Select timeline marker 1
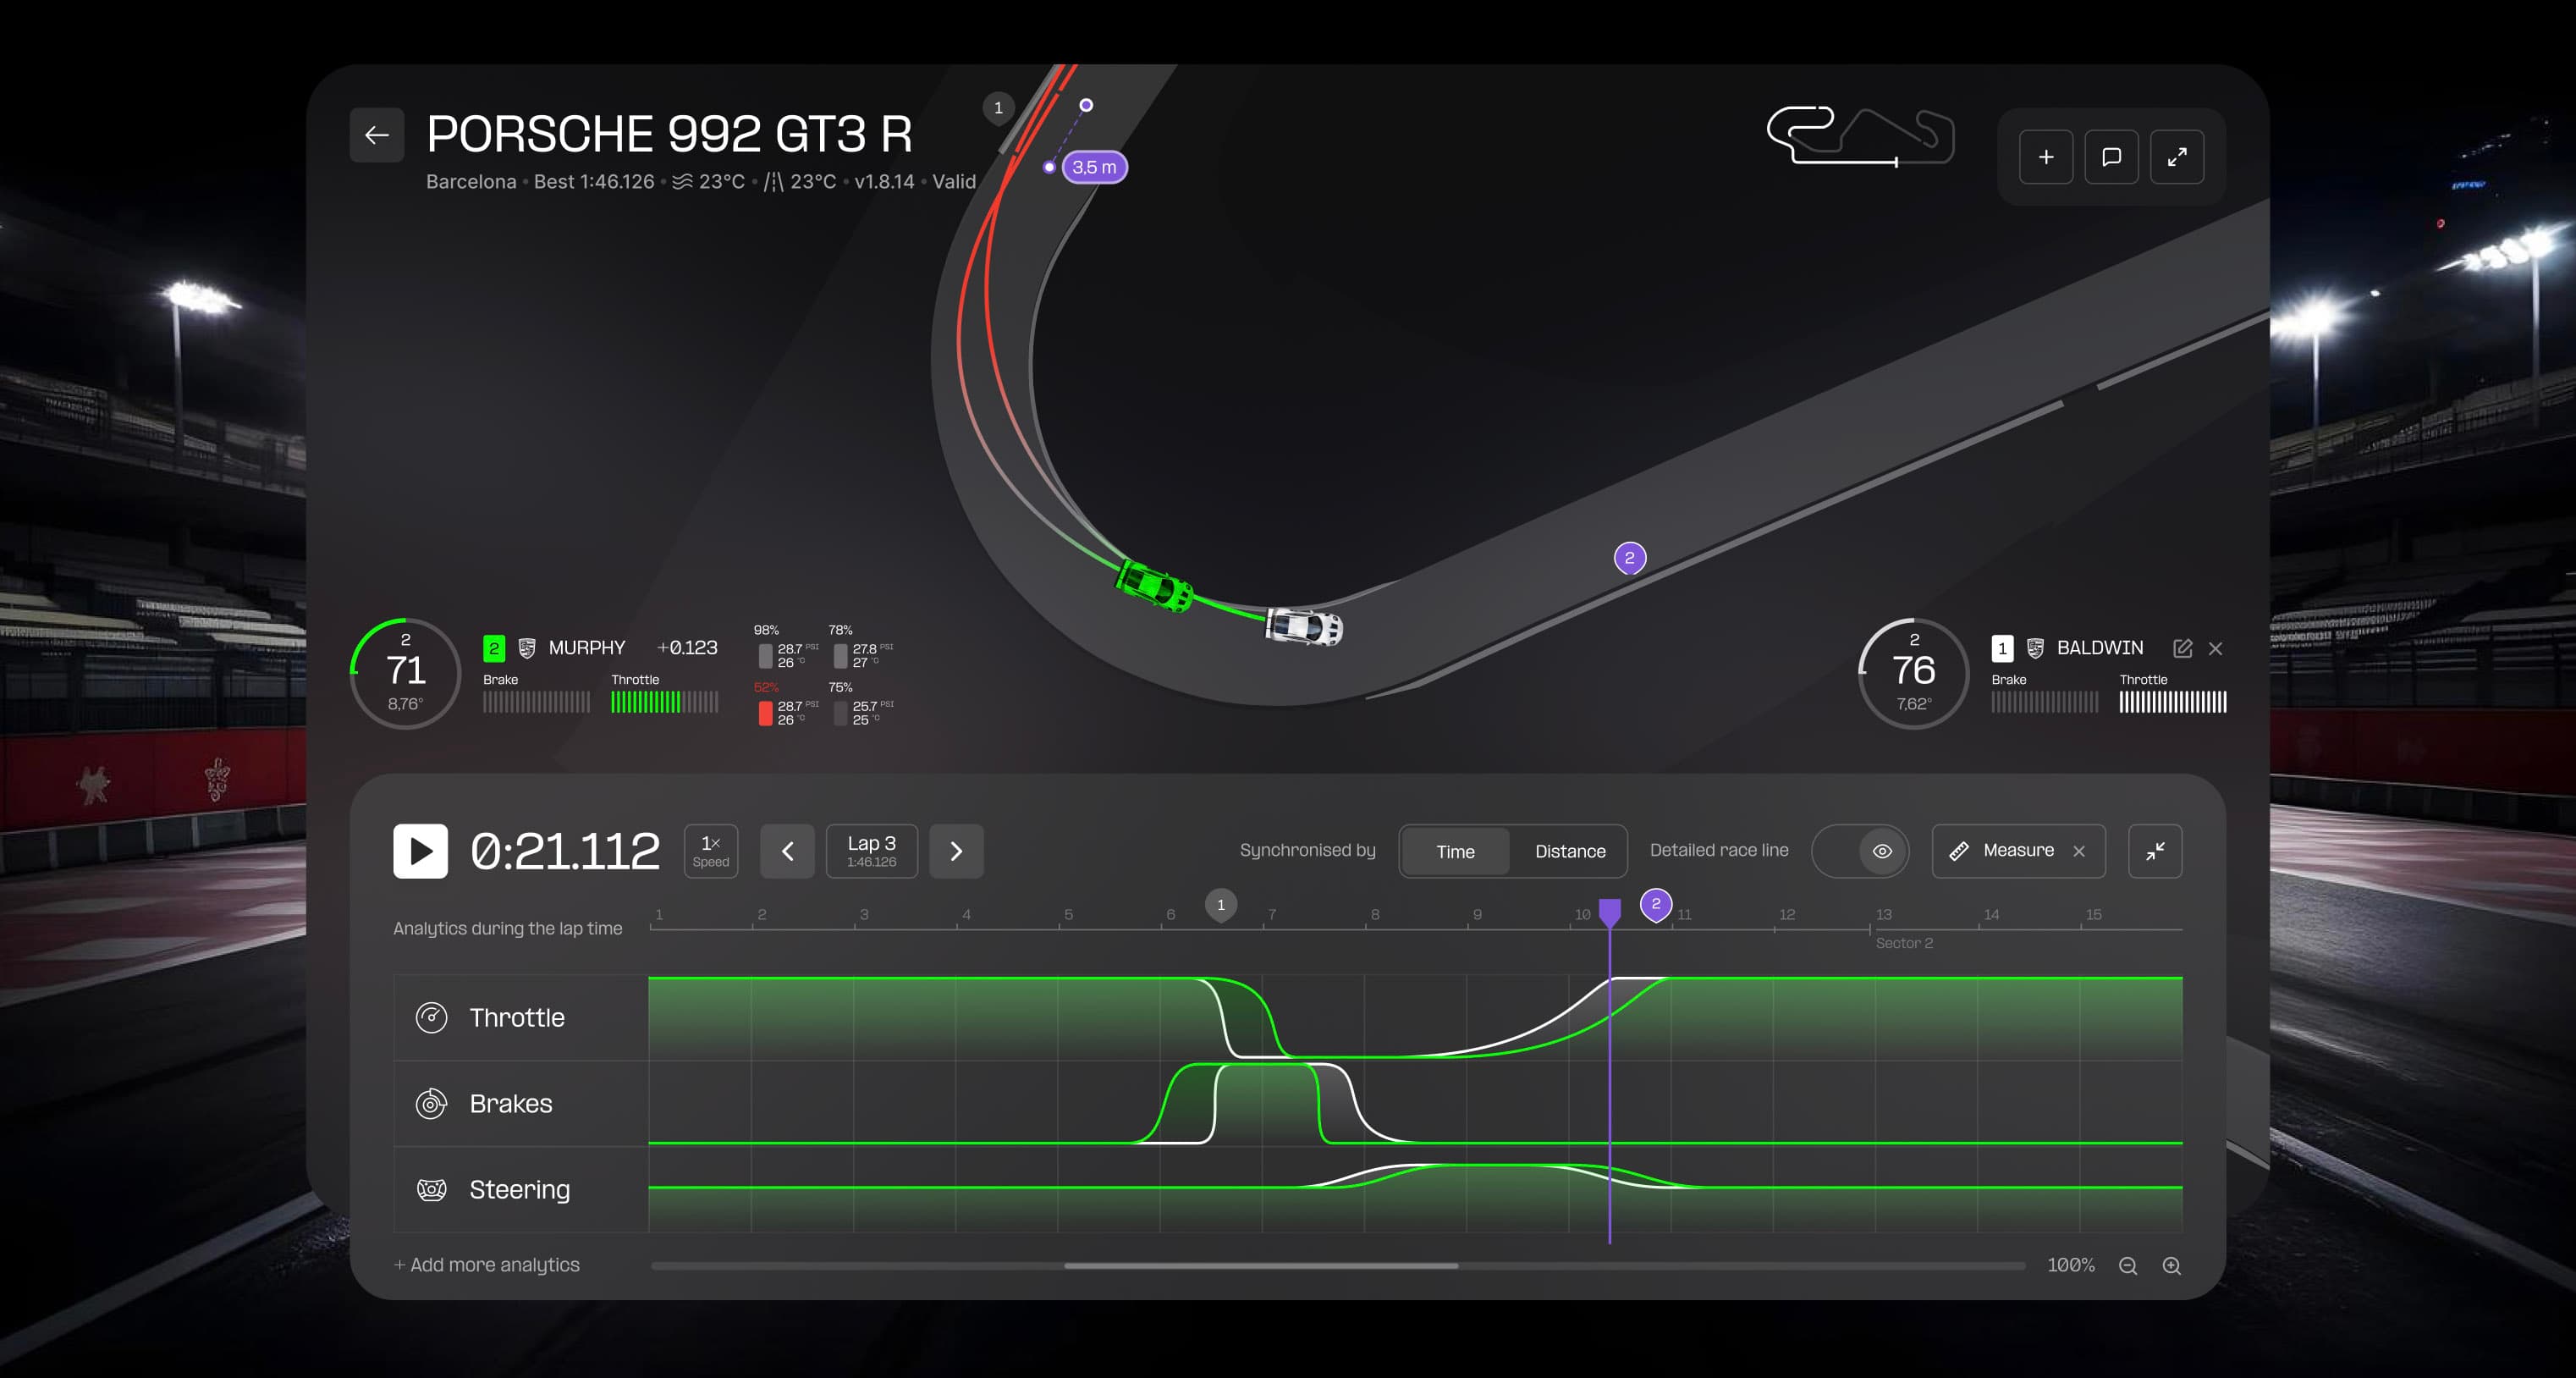 pyautogui.click(x=1220, y=905)
